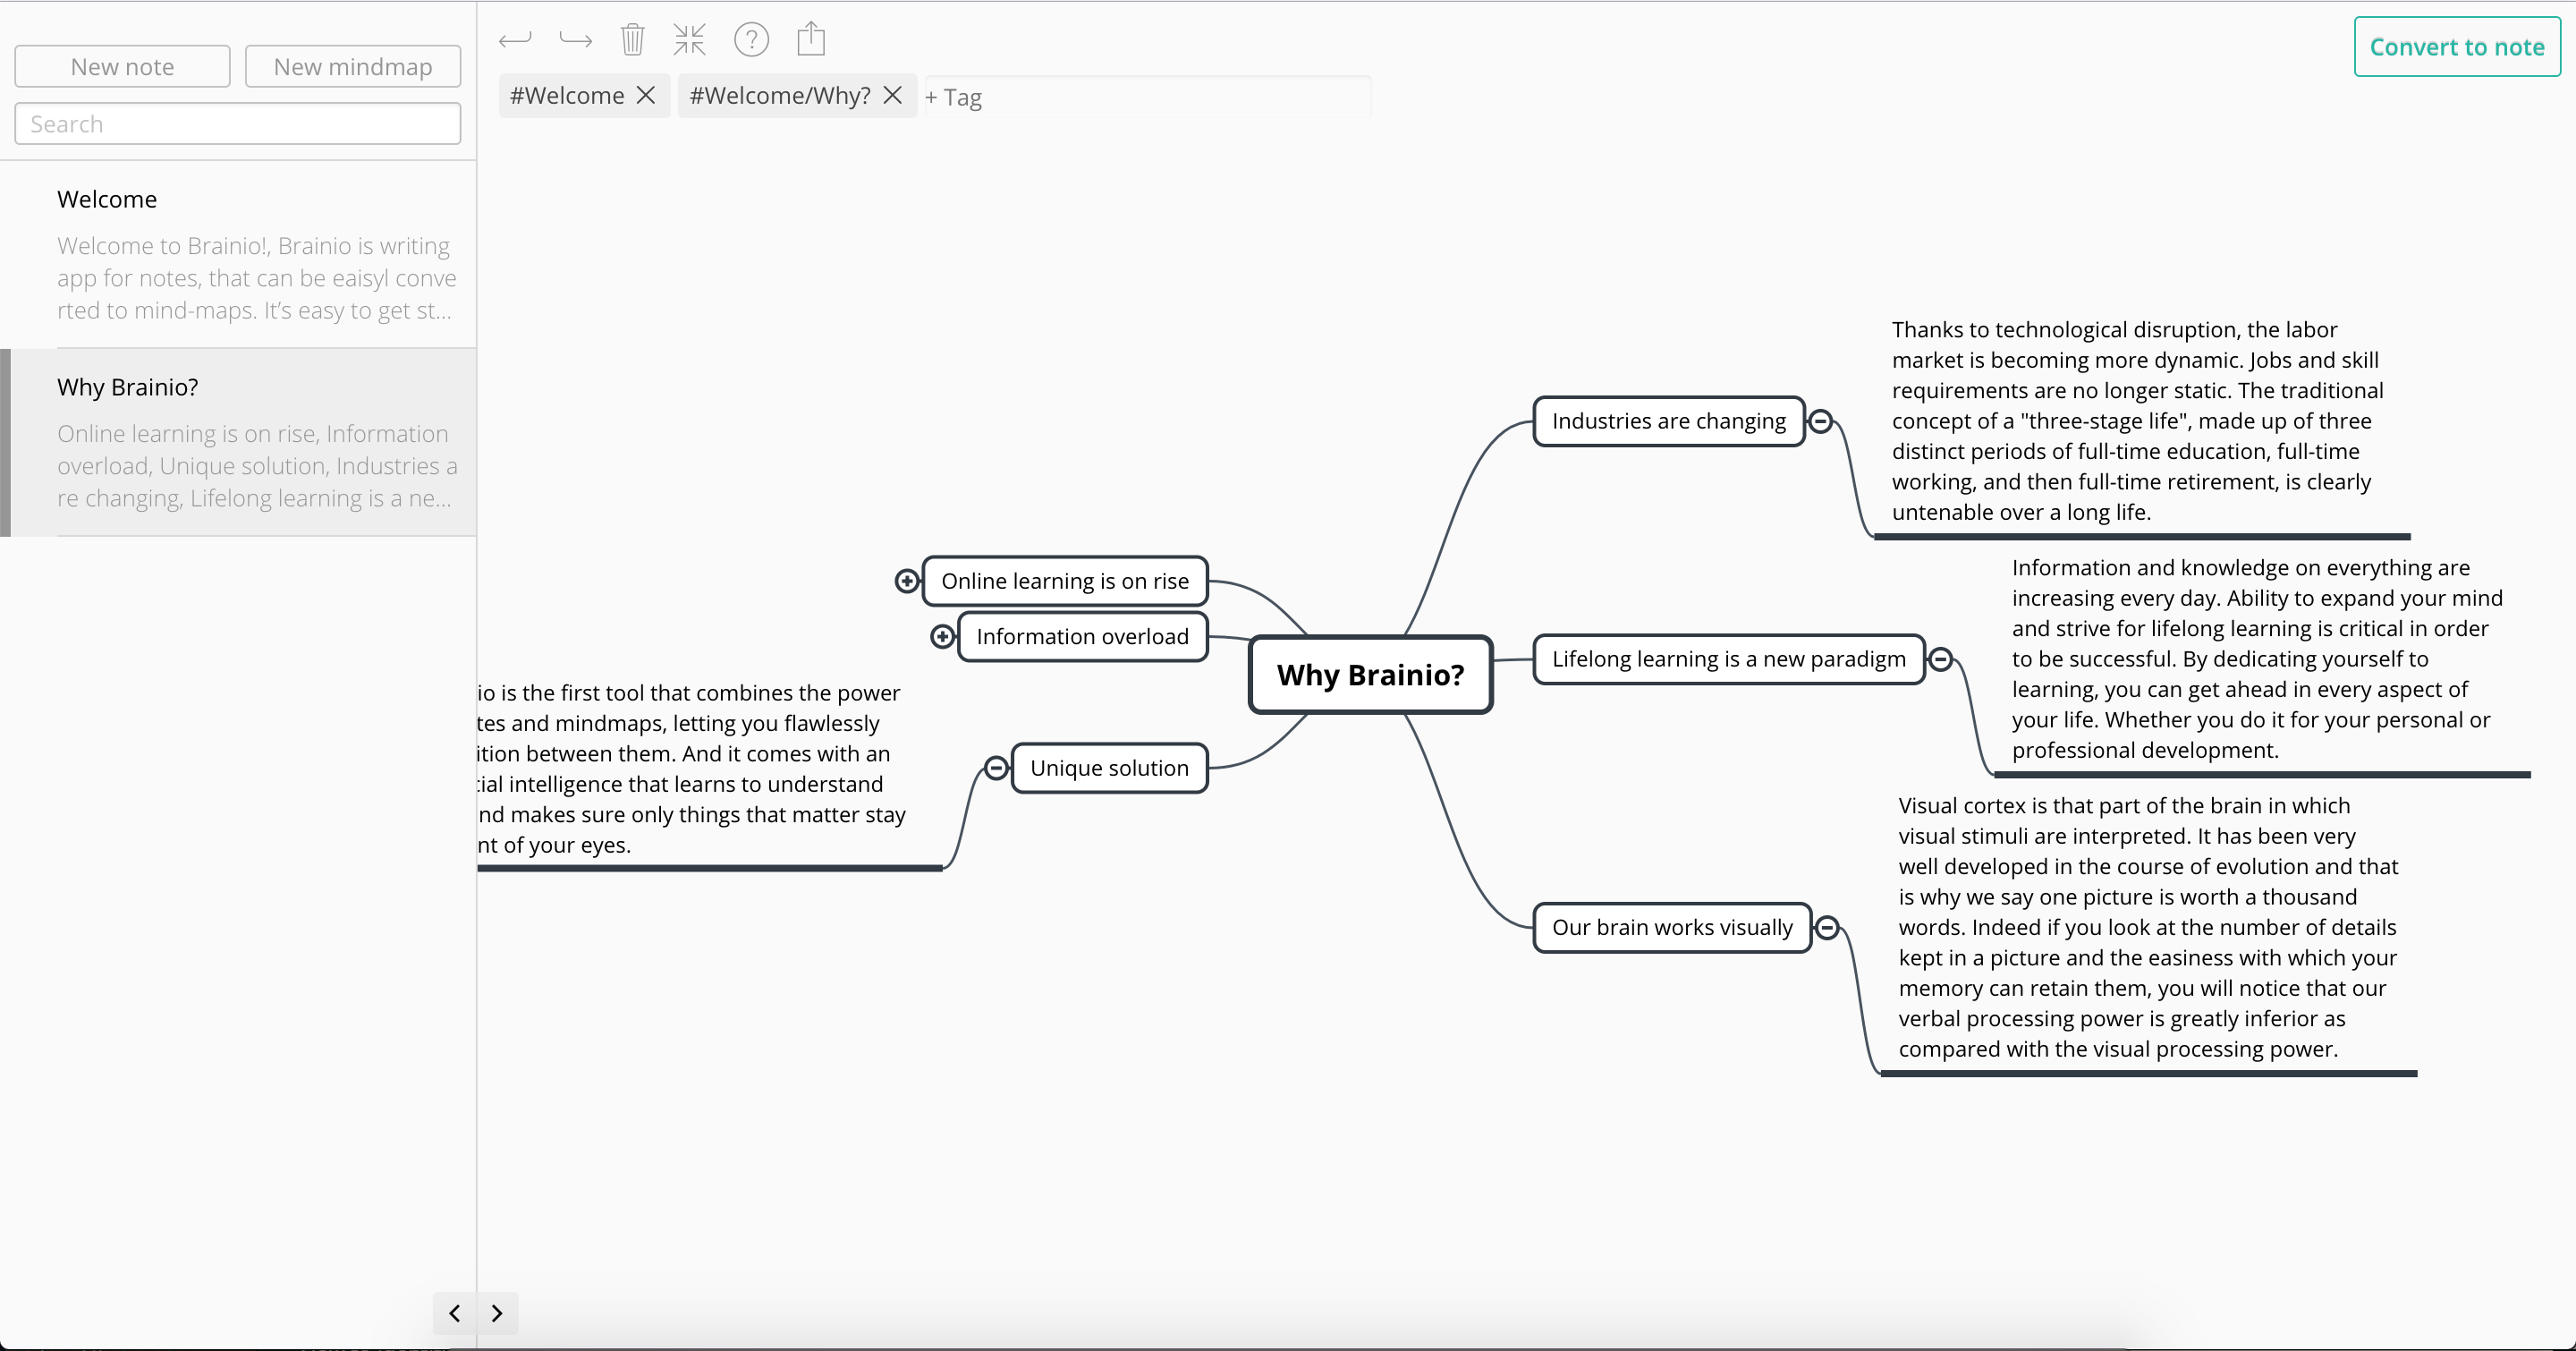
Task: Click the #Welcome/Why? tag label
Action: point(780,95)
